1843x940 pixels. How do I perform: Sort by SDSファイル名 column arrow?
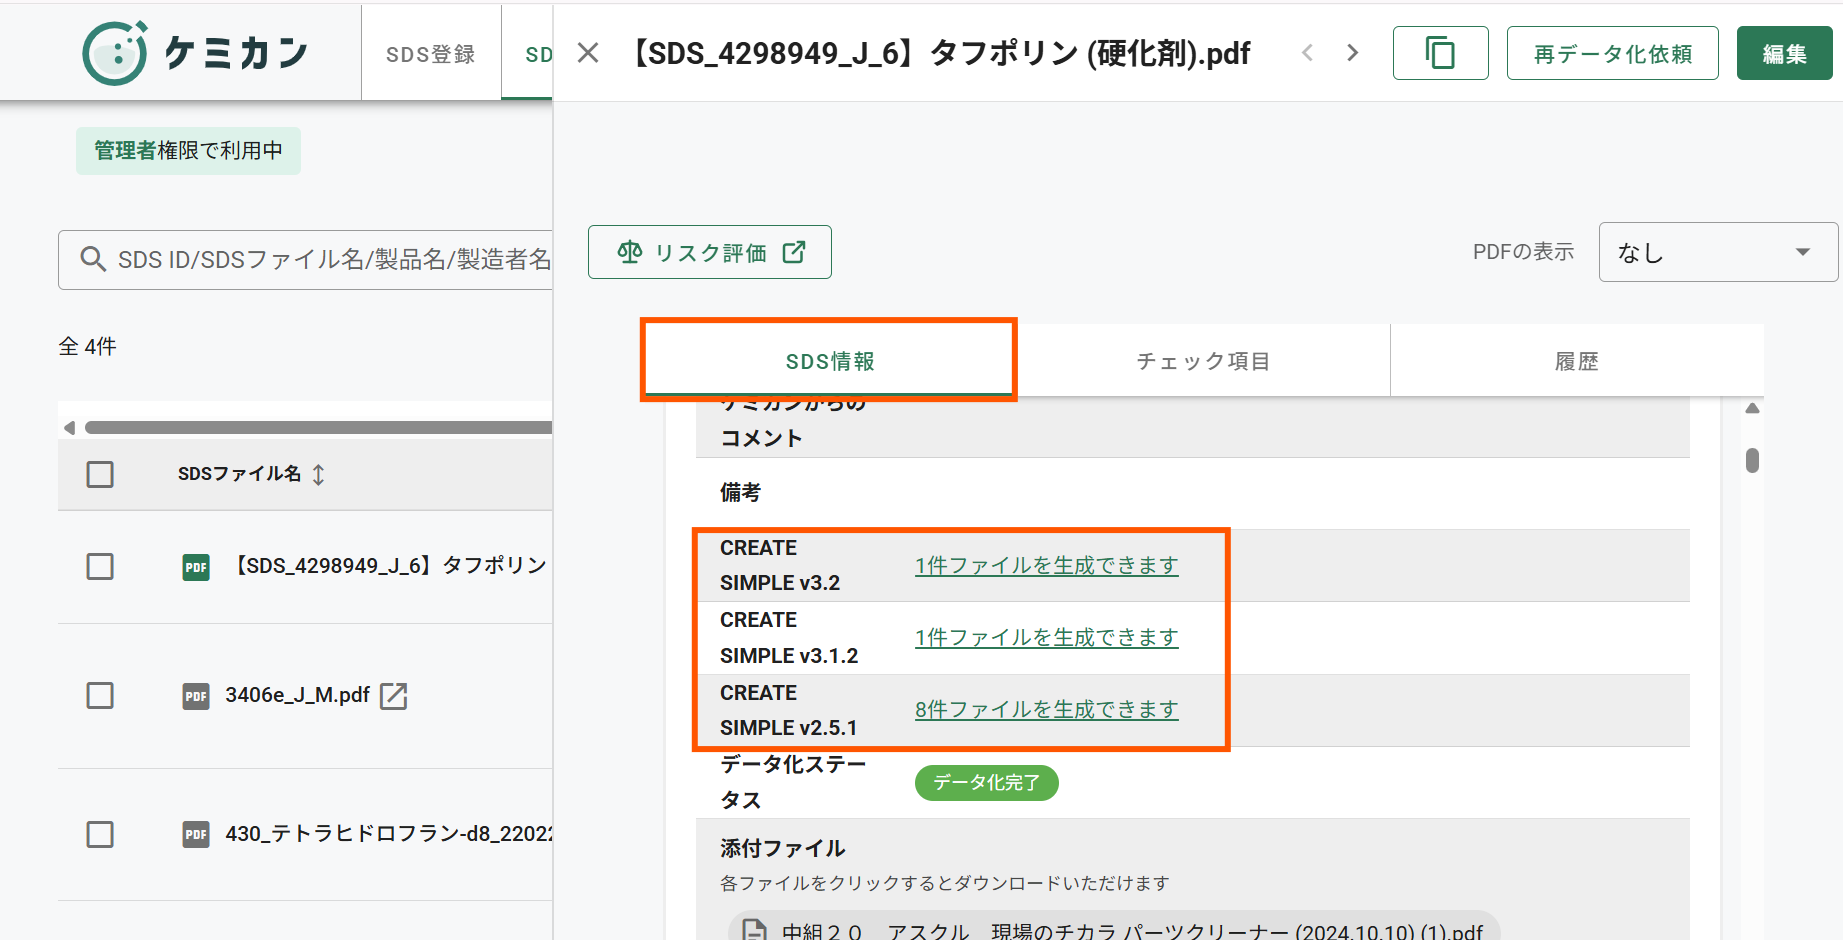(318, 474)
